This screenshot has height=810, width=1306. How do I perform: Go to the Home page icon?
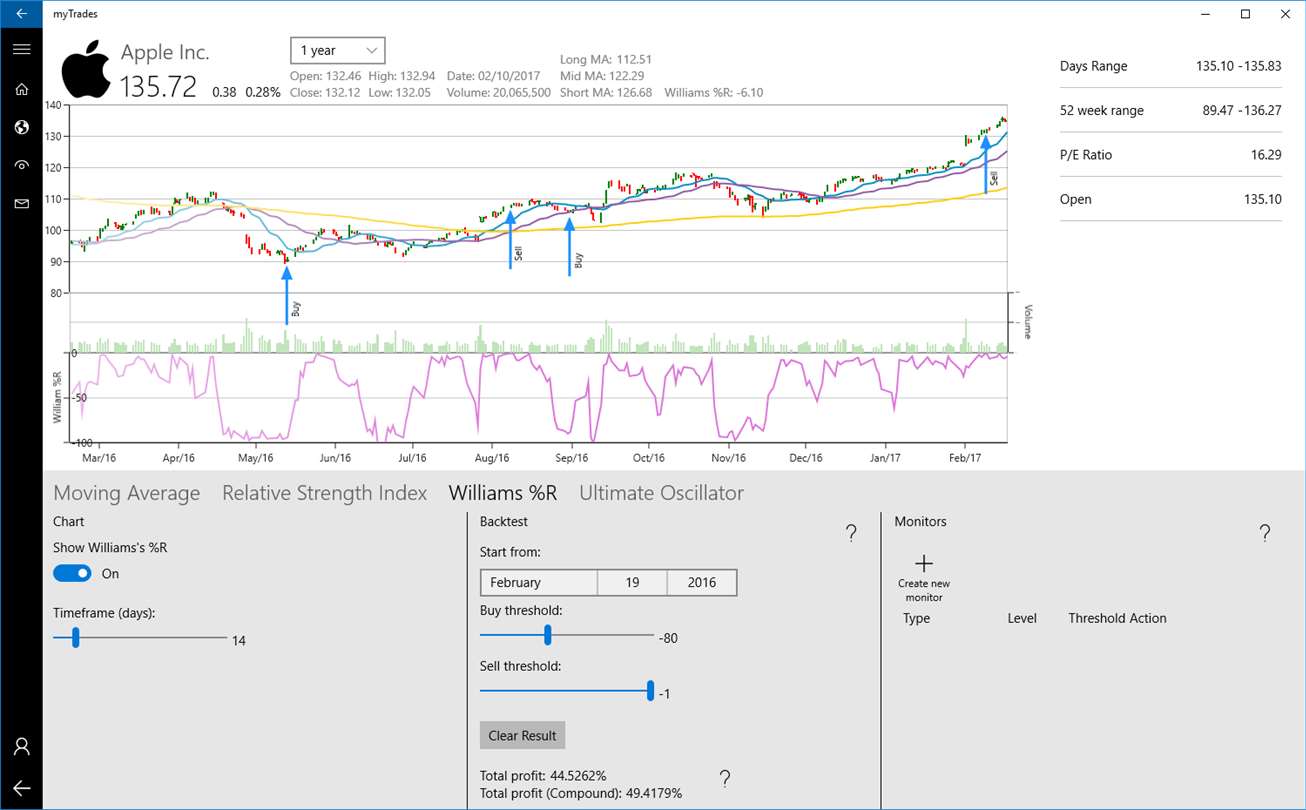tap(21, 89)
